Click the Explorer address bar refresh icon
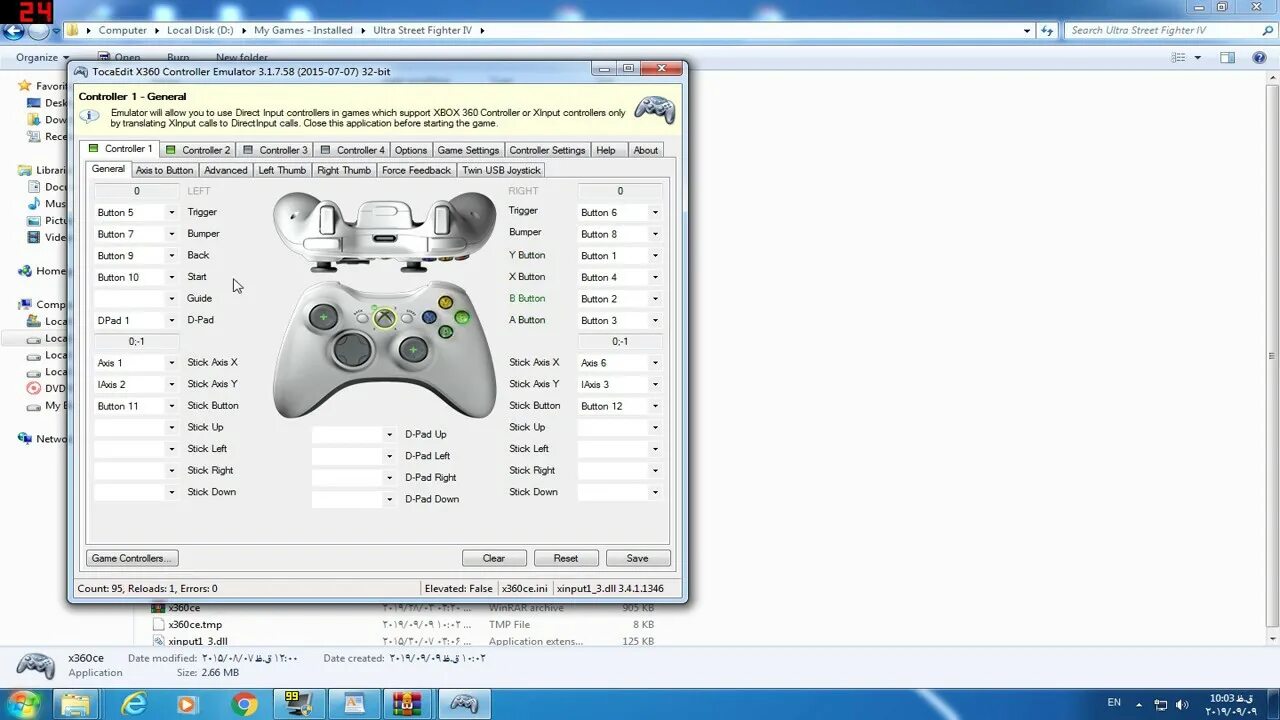This screenshot has height=720, width=1280. tap(1047, 30)
